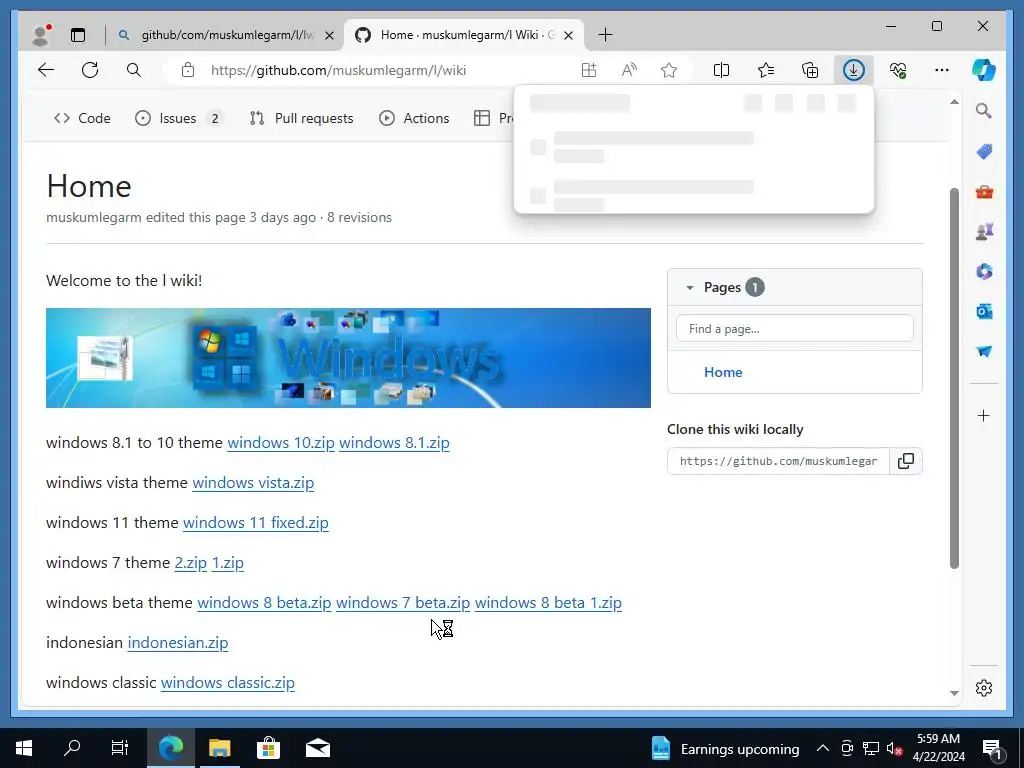Image resolution: width=1024 pixels, height=768 pixels.
Task: Open File Explorer from taskbar
Action: (219, 748)
